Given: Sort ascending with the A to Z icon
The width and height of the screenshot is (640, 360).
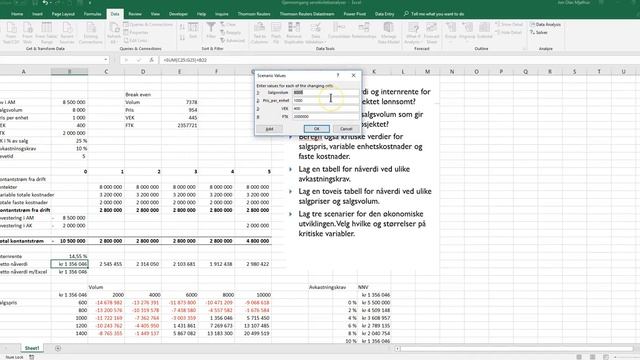Looking at the screenshot, I should (x=182, y=27).
